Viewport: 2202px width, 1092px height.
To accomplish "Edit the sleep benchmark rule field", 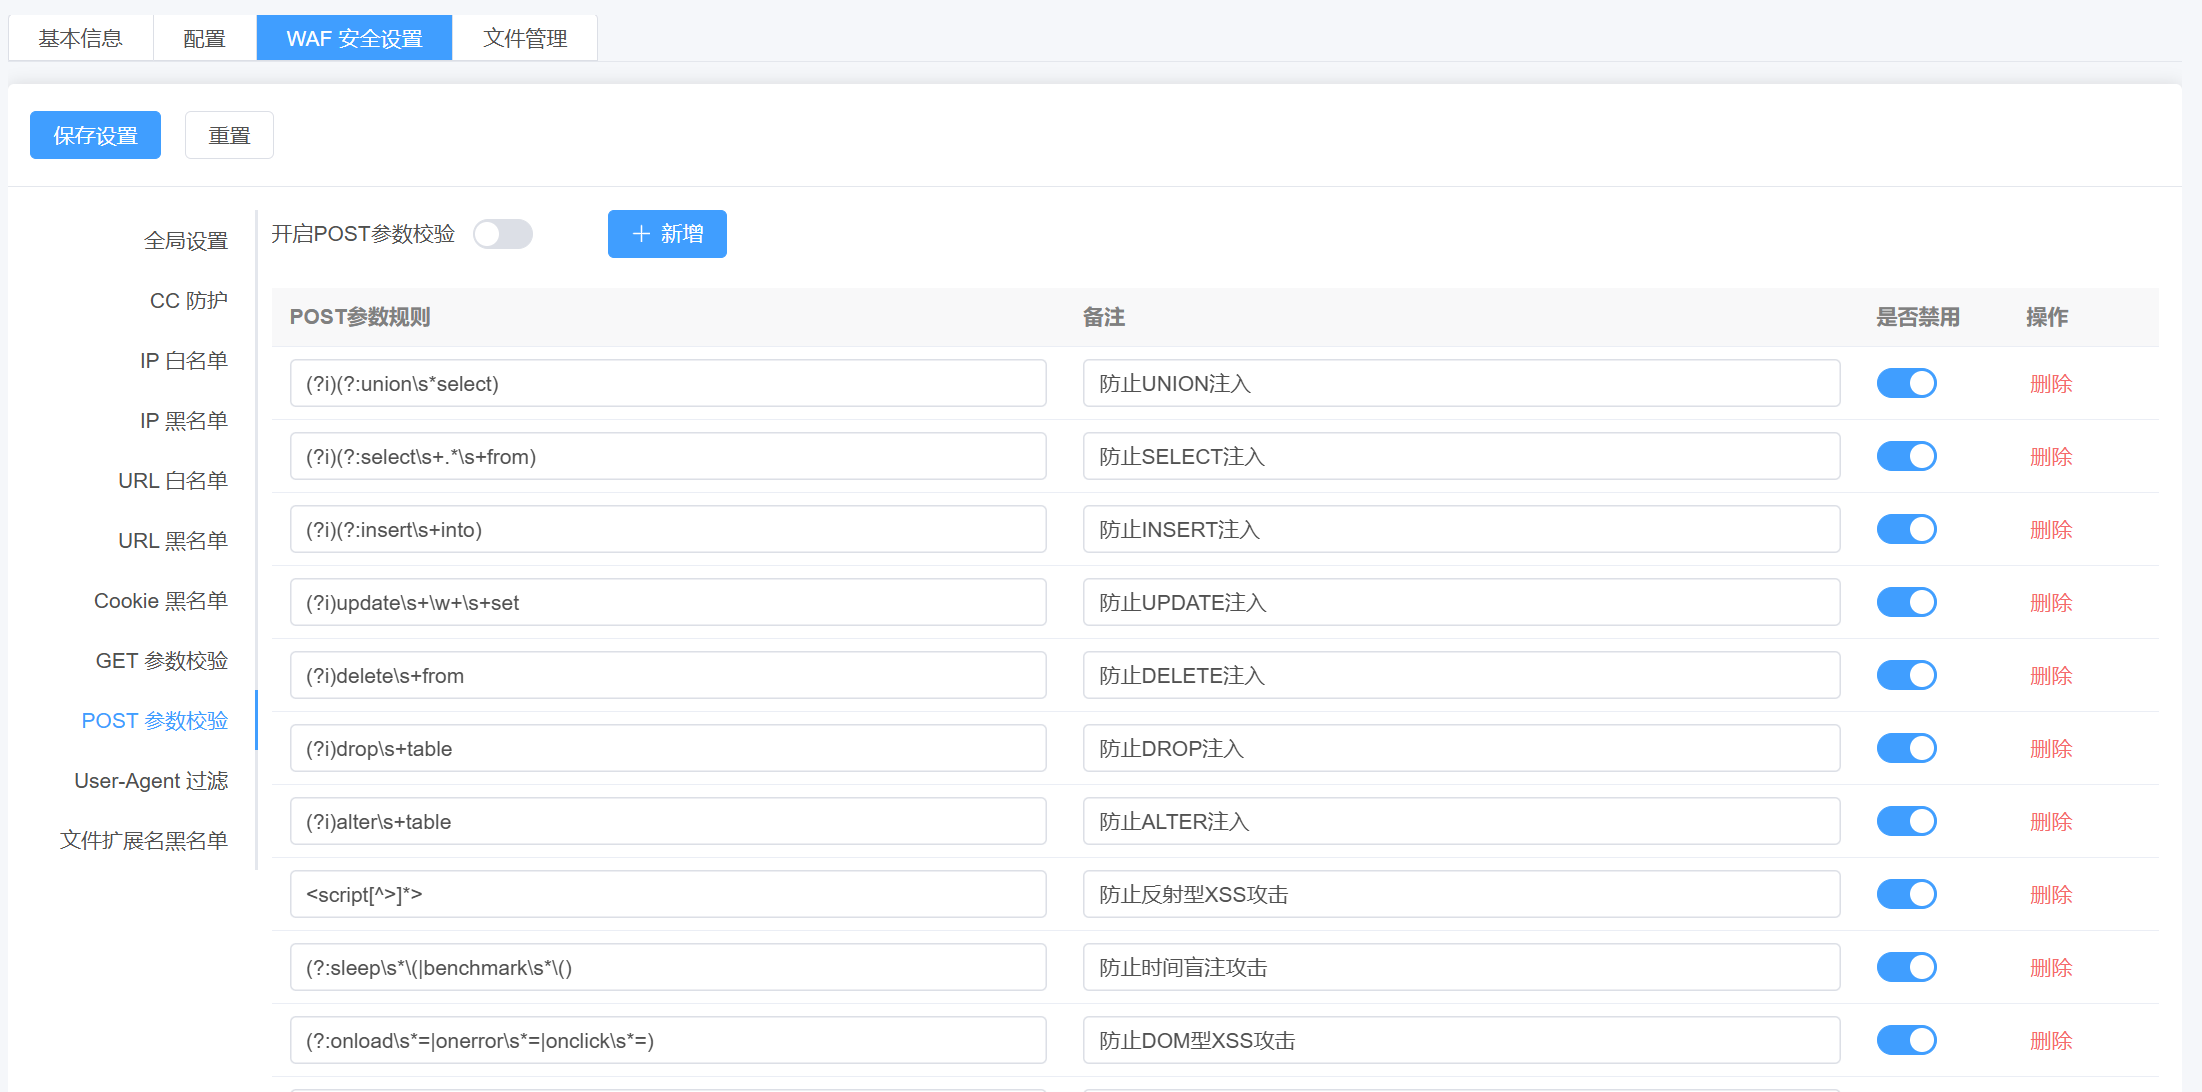I will [668, 967].
